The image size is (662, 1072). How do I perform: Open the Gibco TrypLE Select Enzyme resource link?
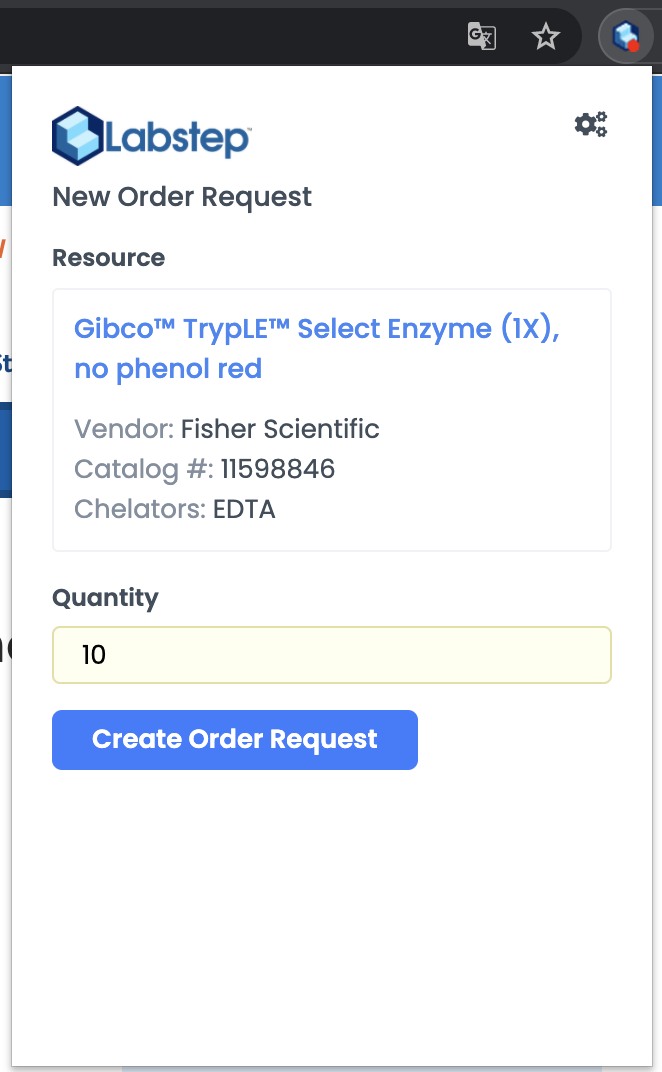316,329
